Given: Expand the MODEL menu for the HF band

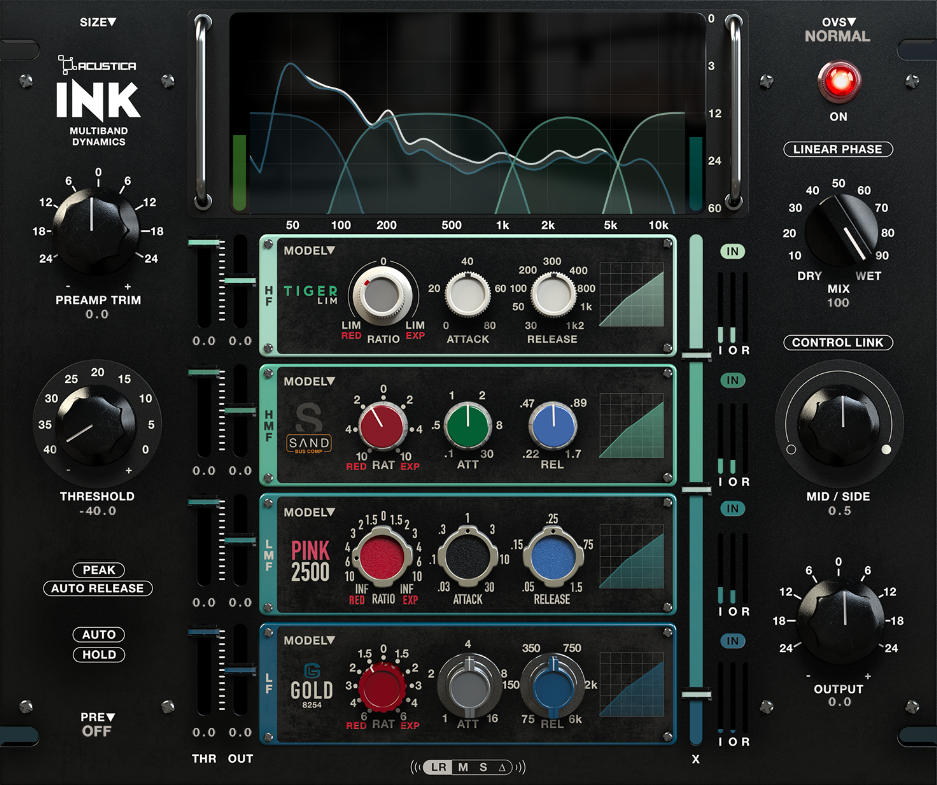Looking at the screenshot, I should pos(309,251).
